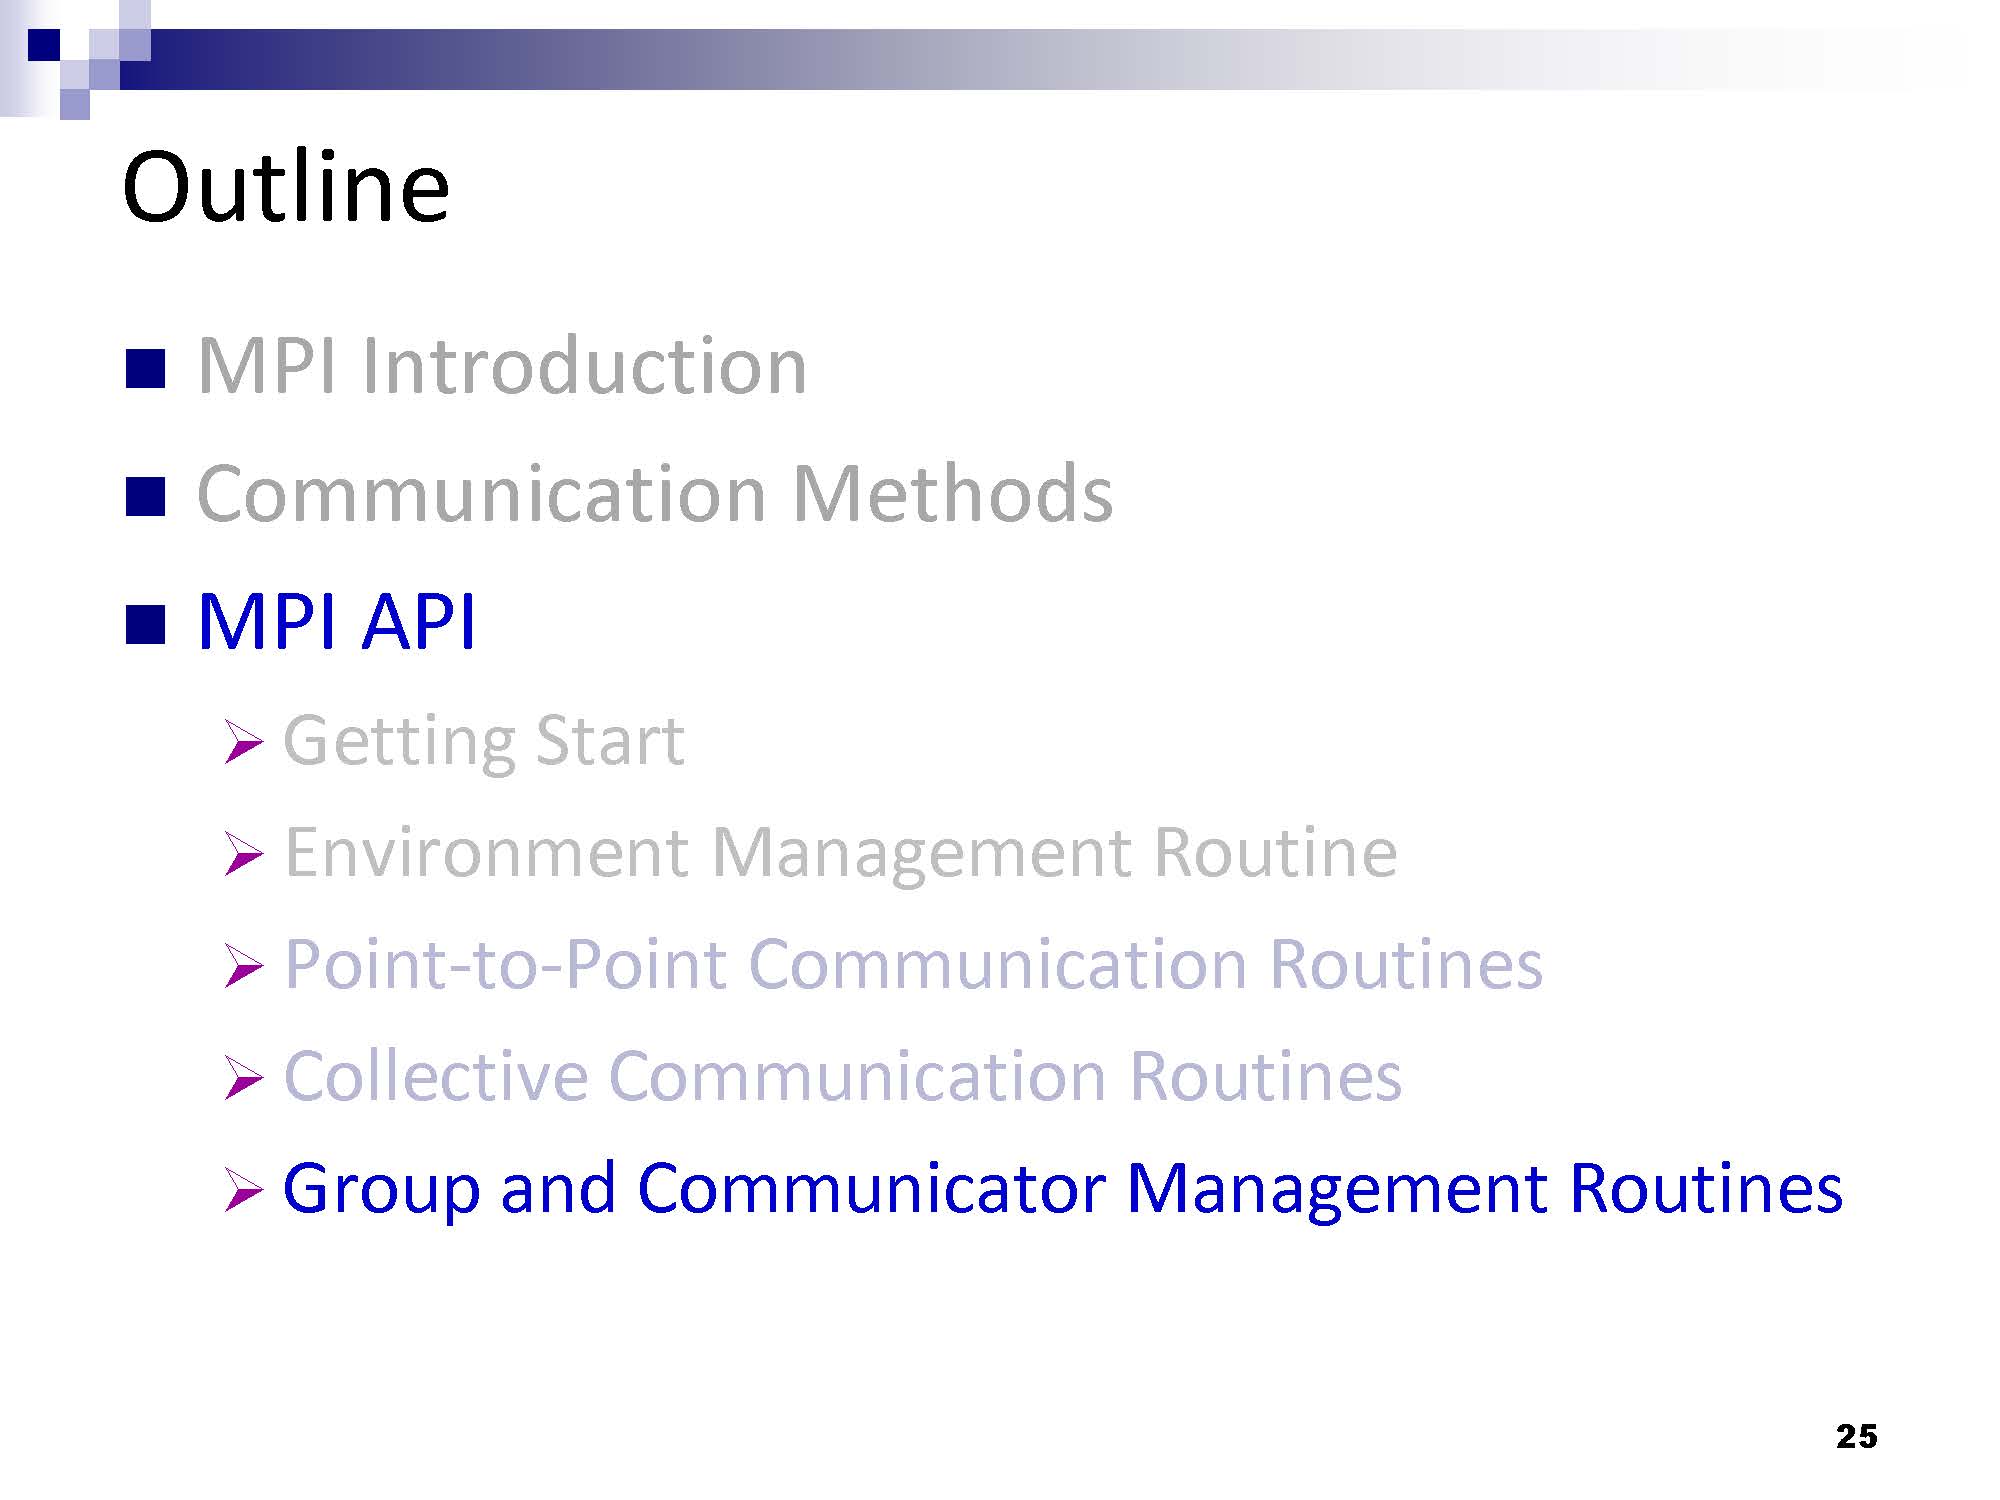
Task: Click the Getting Start sub-item
Action: pyautogui.click(x=484, y=741)
